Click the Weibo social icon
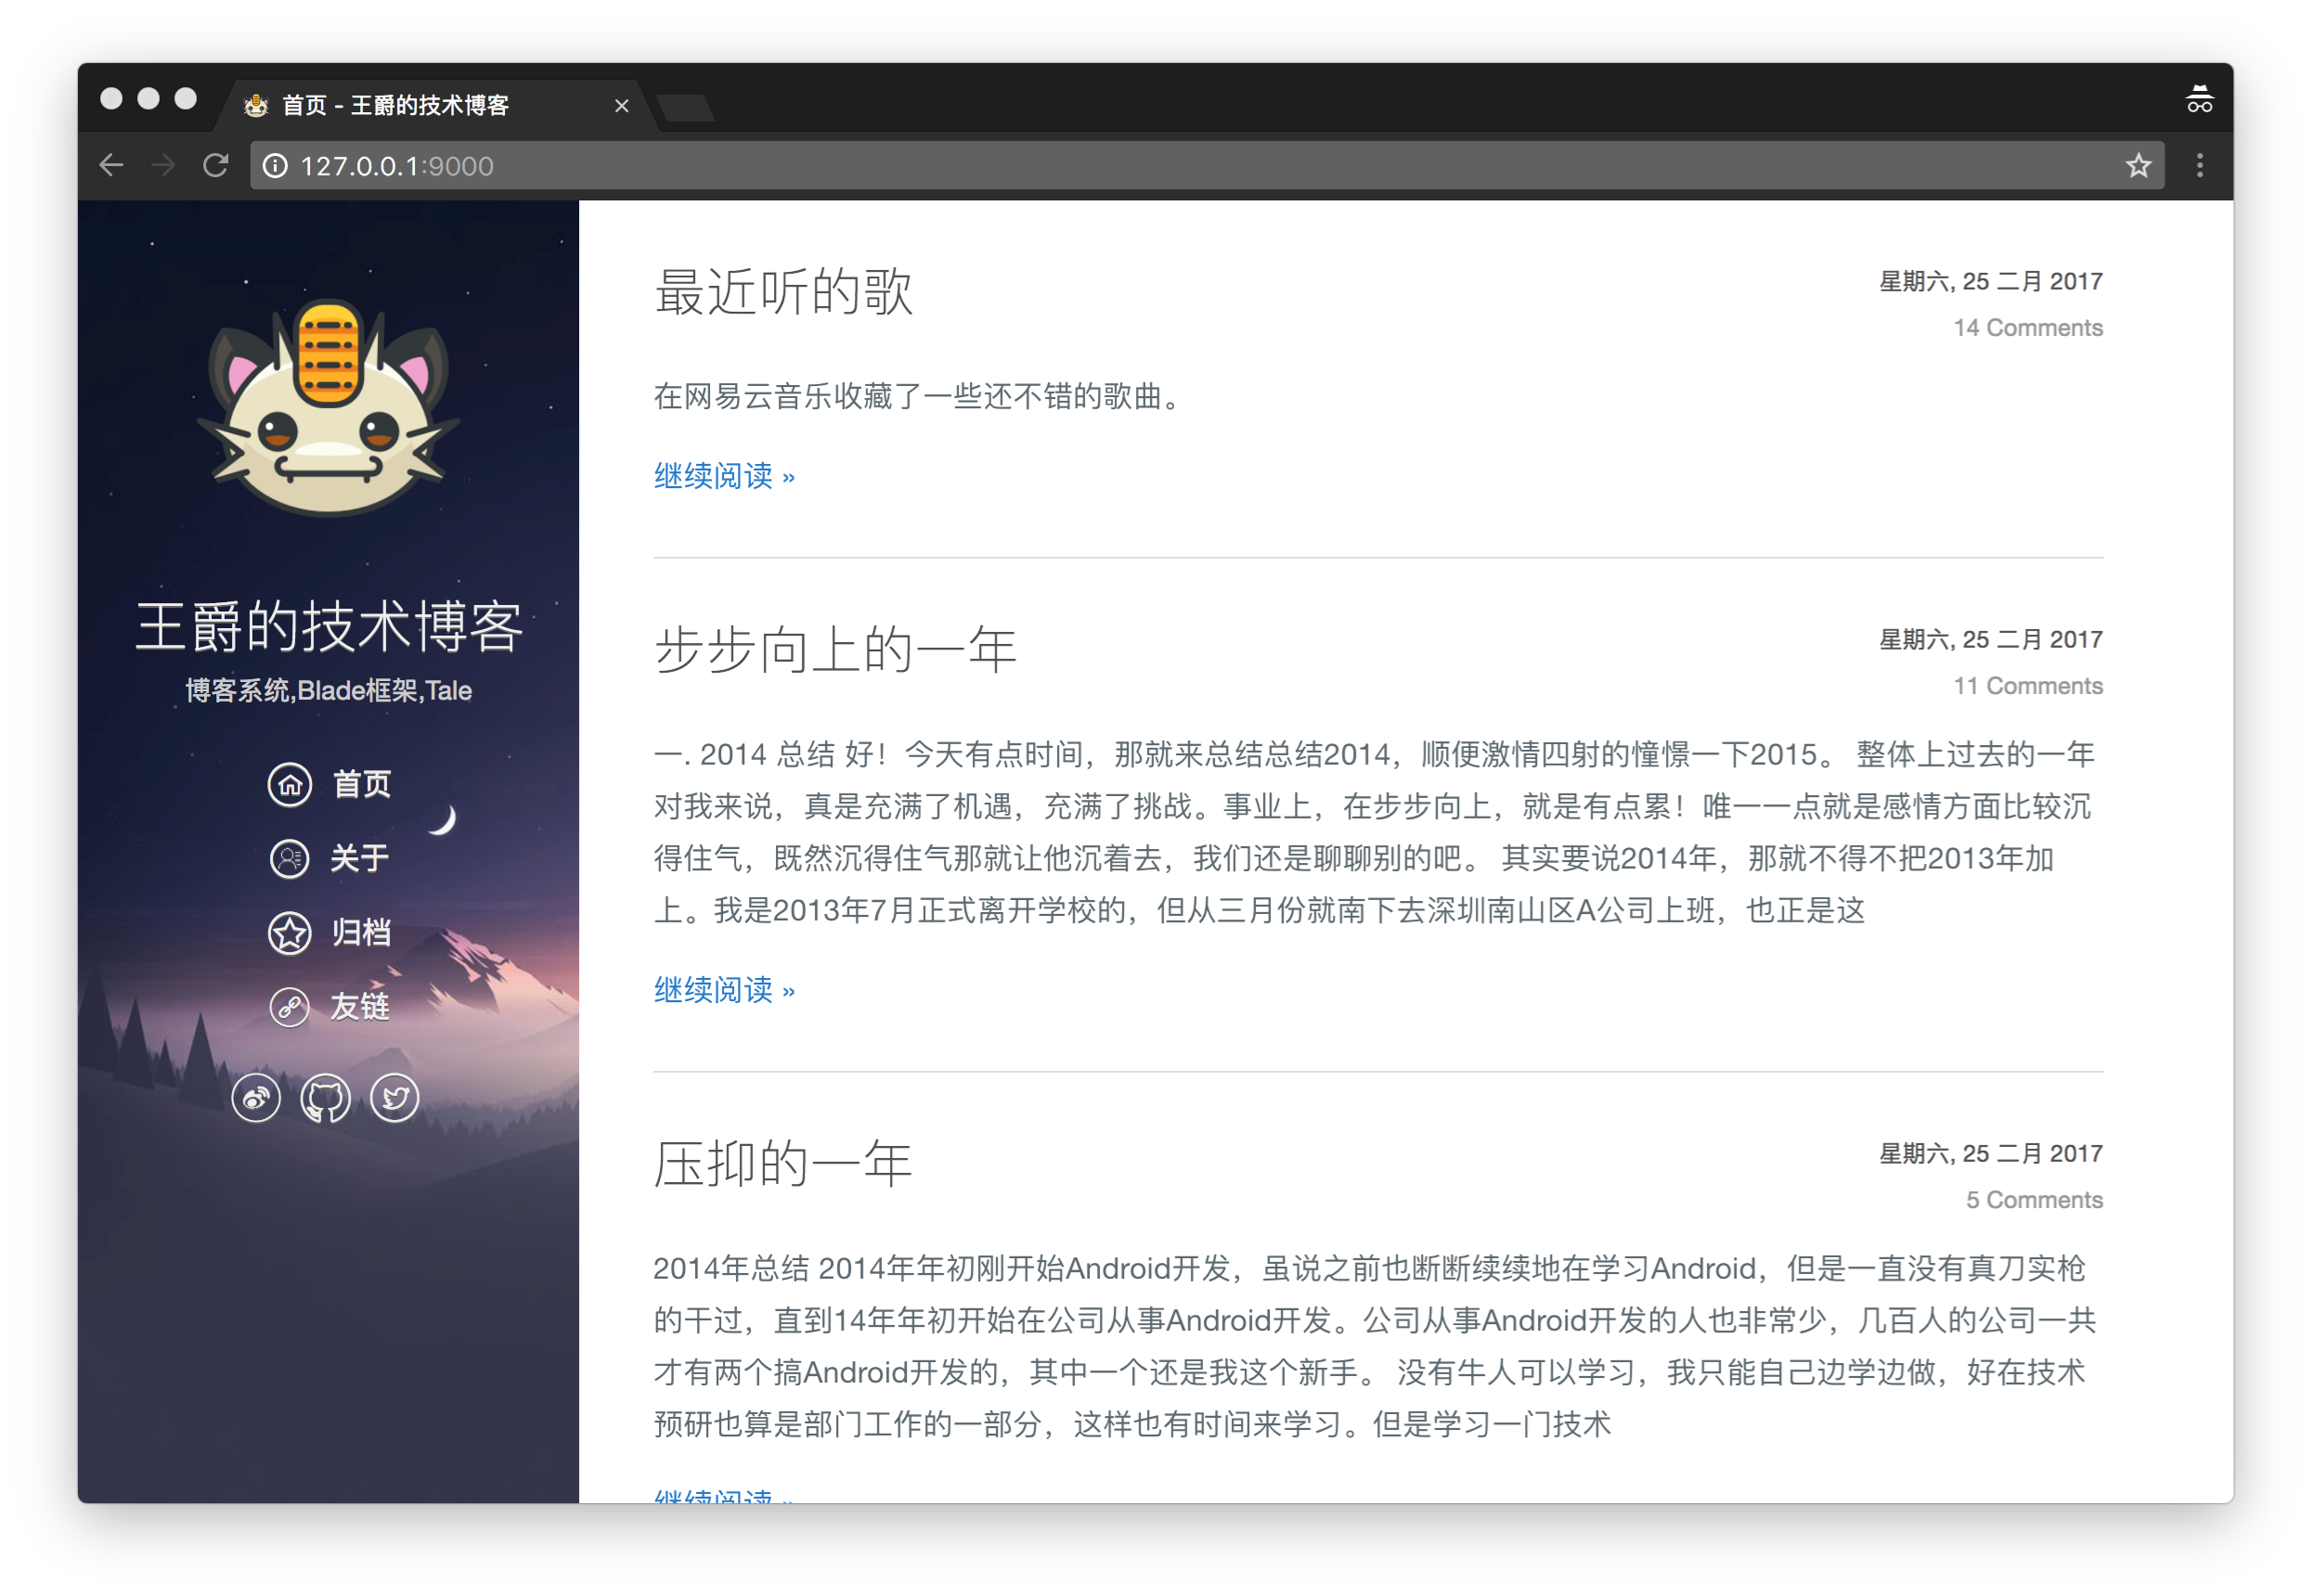The image size is (2312, 1596). tap(256, 1099)
